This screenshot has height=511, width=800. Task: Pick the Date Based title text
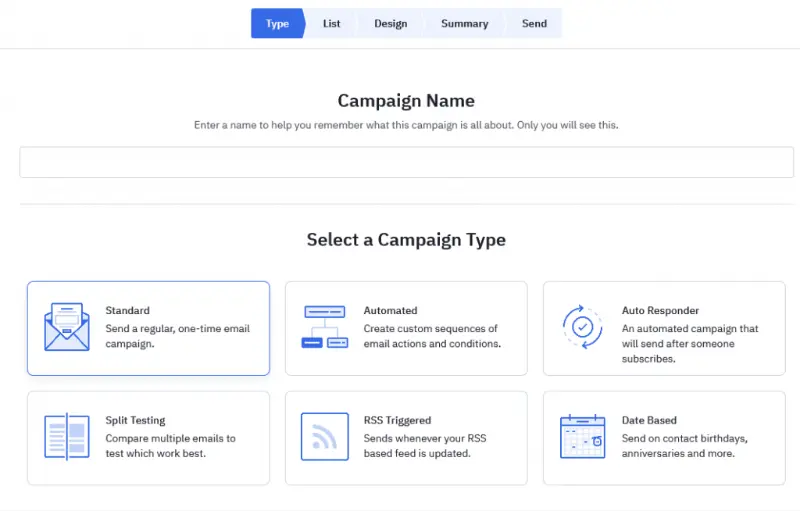[x=649, y=421]
